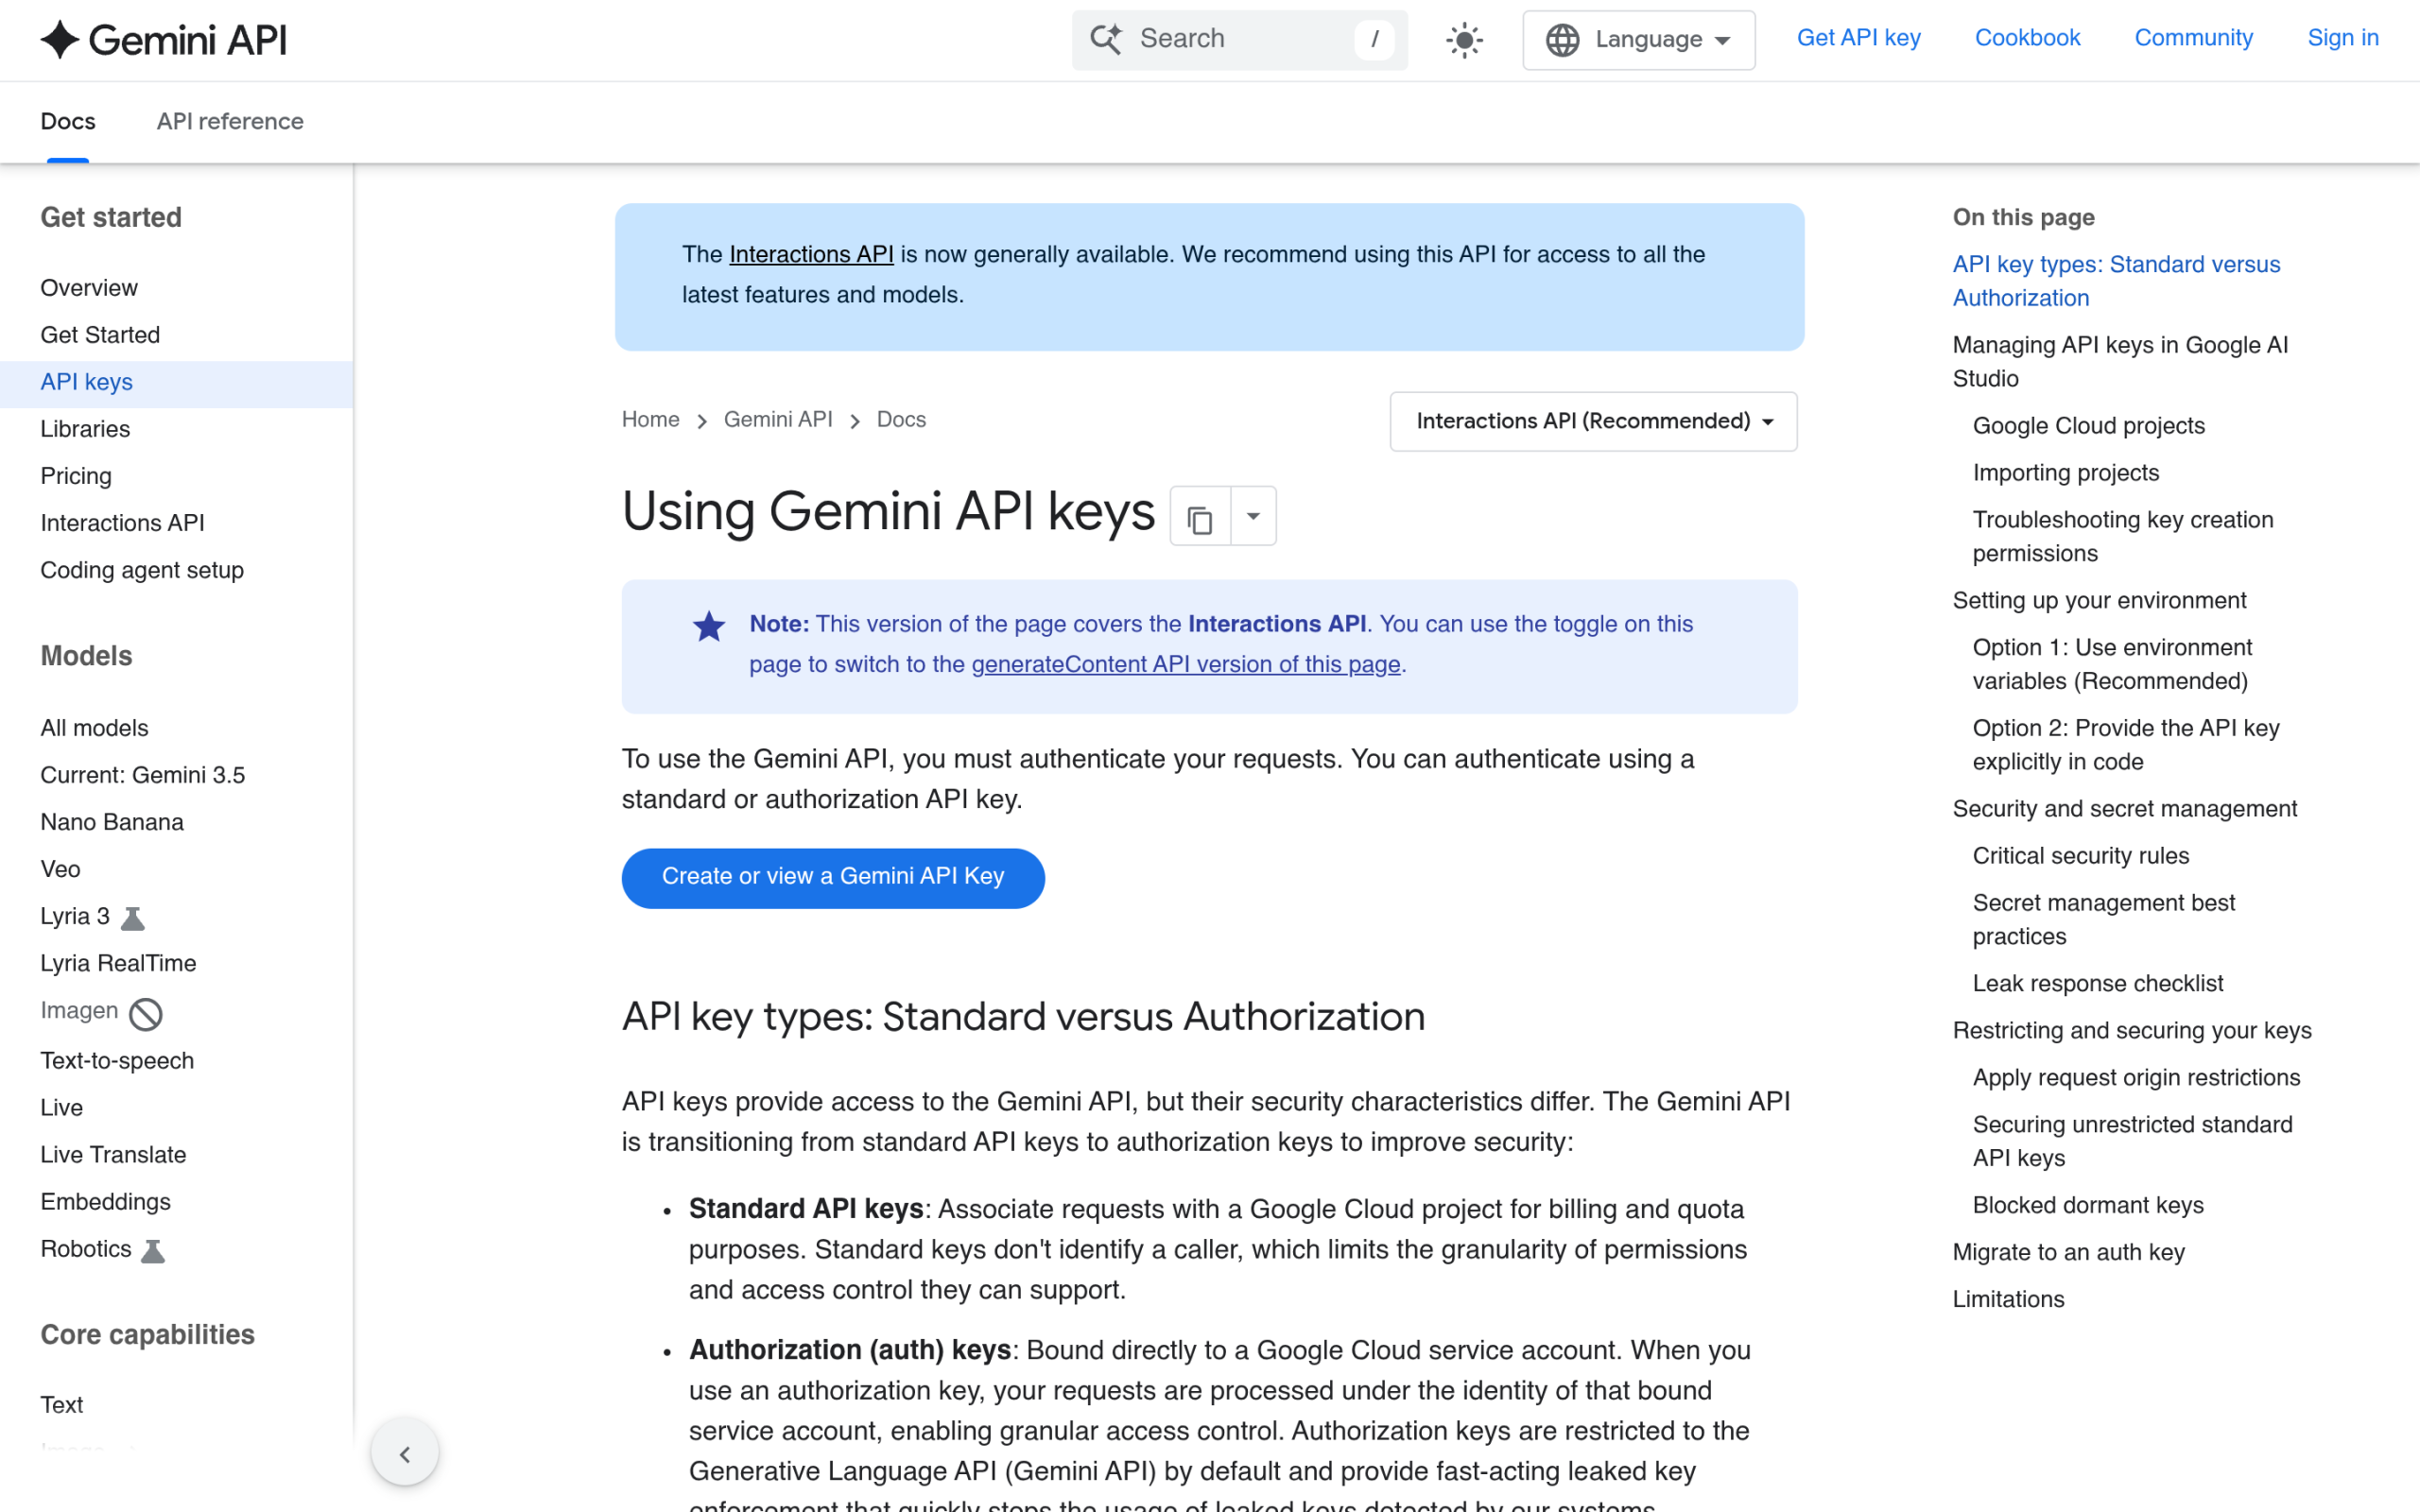Click the deprecated icon beside Imagen
Screen dimensions: 2420x1512
(x=146, y=1014)
